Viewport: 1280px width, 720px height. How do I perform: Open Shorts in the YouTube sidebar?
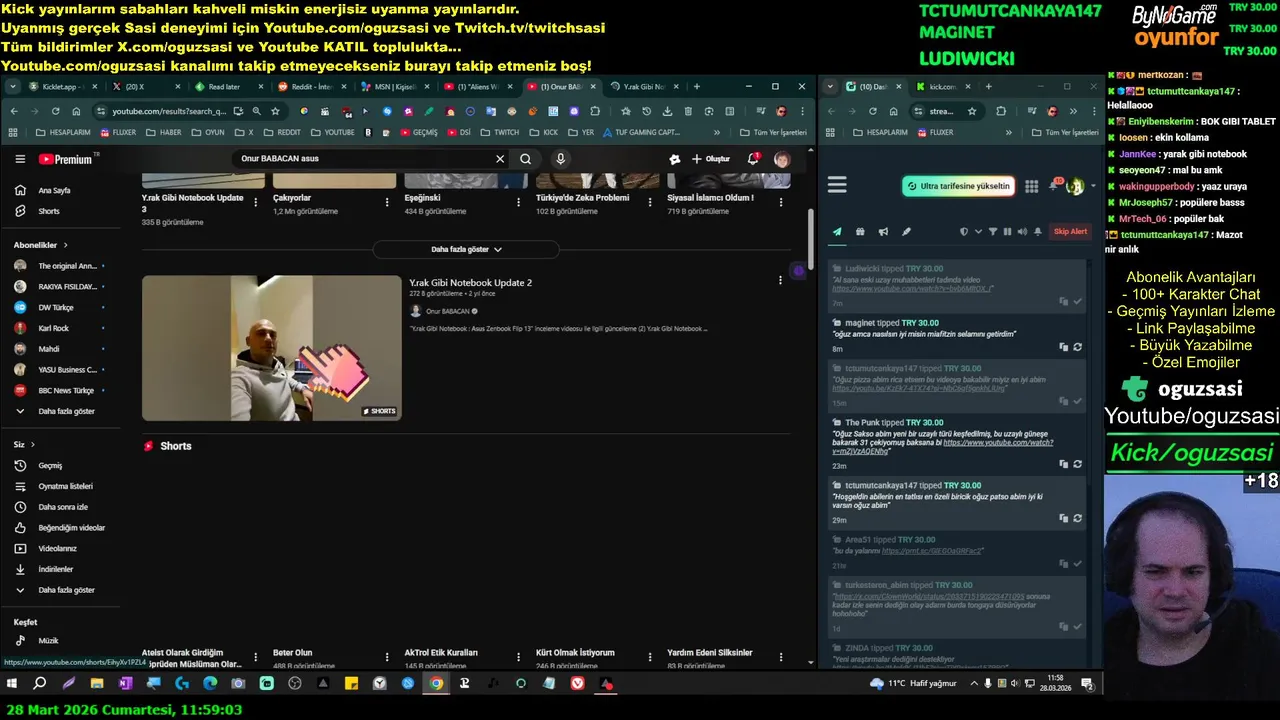[x=60, y=211]
